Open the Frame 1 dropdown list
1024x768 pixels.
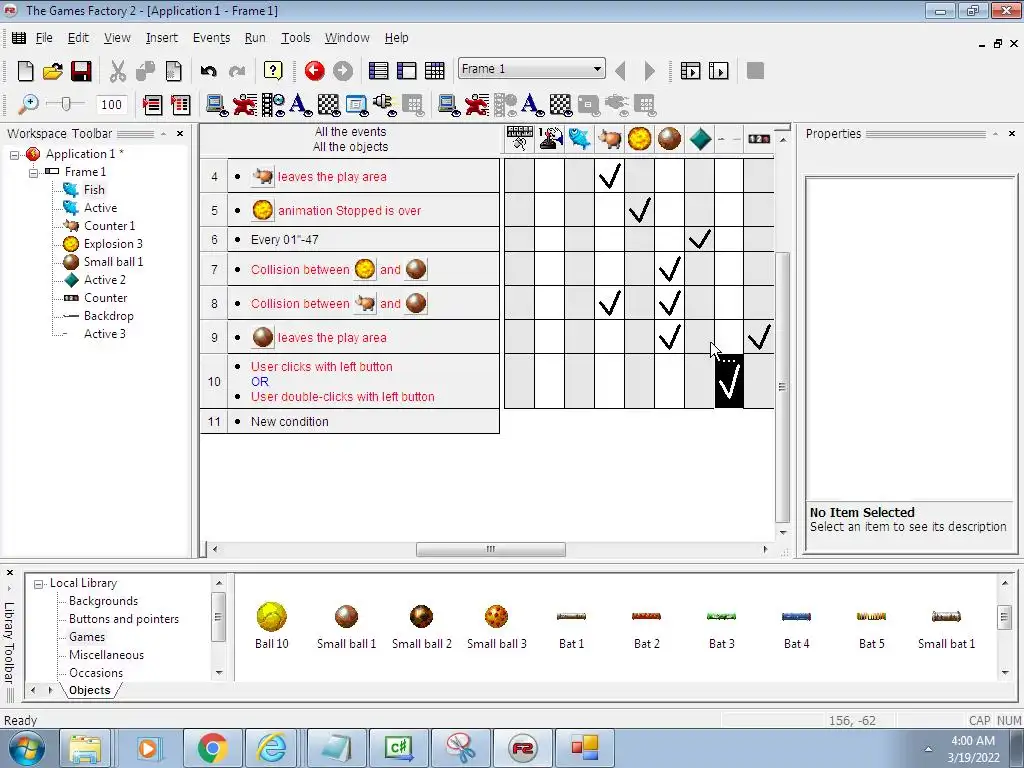pos(597,69)
